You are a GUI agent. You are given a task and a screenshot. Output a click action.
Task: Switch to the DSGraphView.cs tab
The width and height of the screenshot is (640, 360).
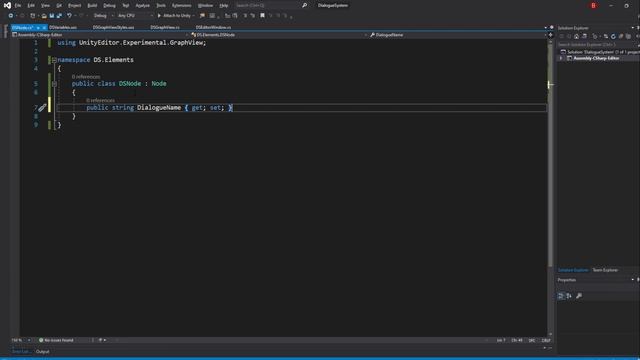tap(165, 27)
